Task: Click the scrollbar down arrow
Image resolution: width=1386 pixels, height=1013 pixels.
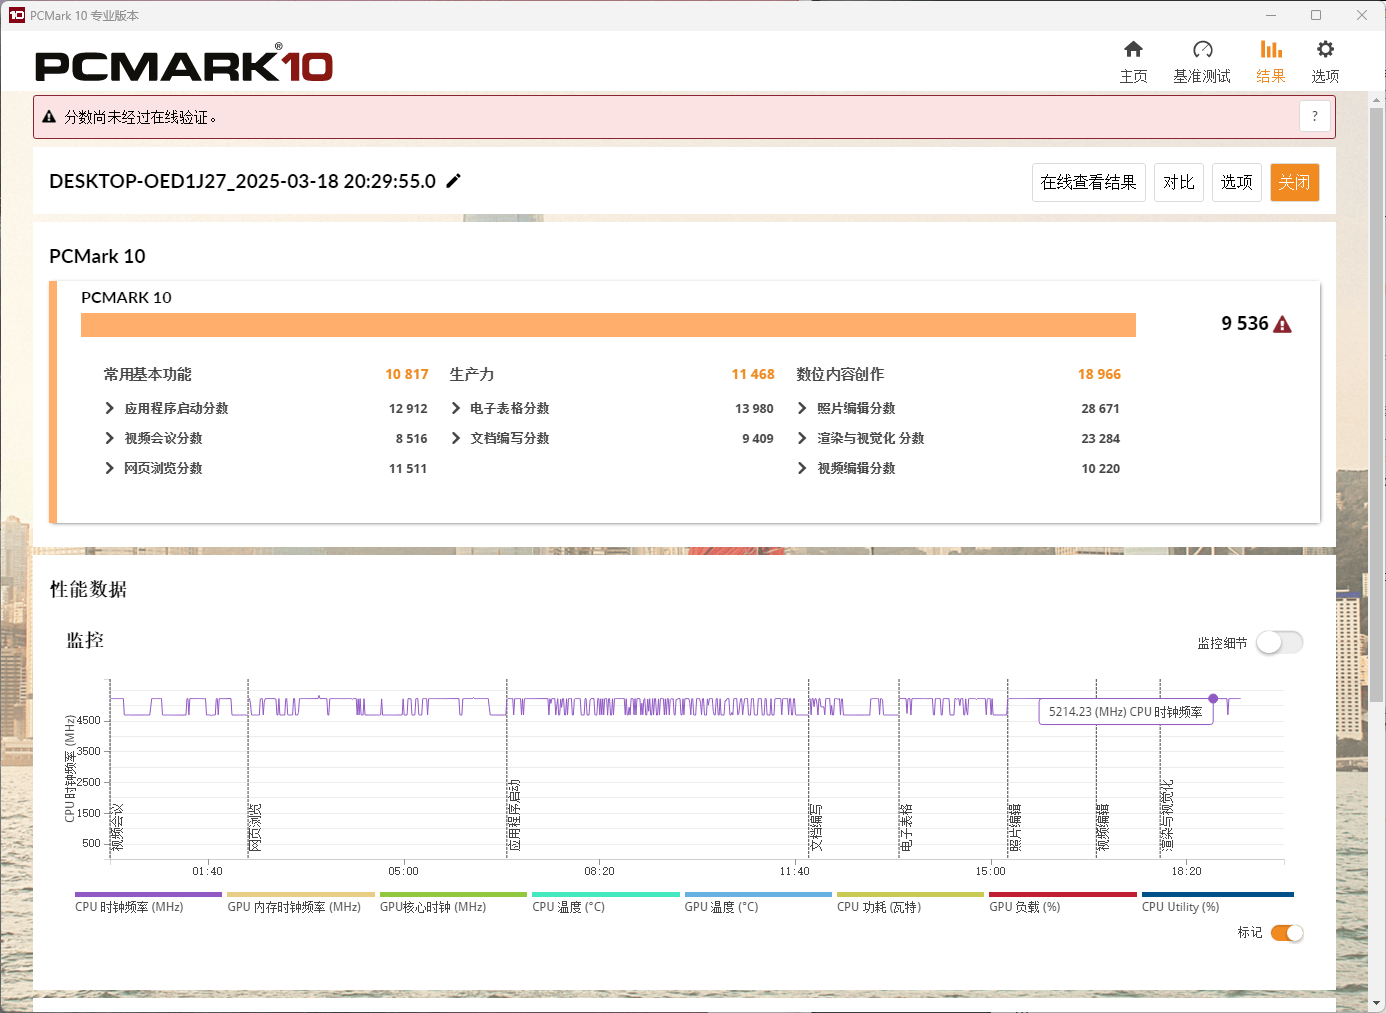Action: click(x=1376, y=1002)
